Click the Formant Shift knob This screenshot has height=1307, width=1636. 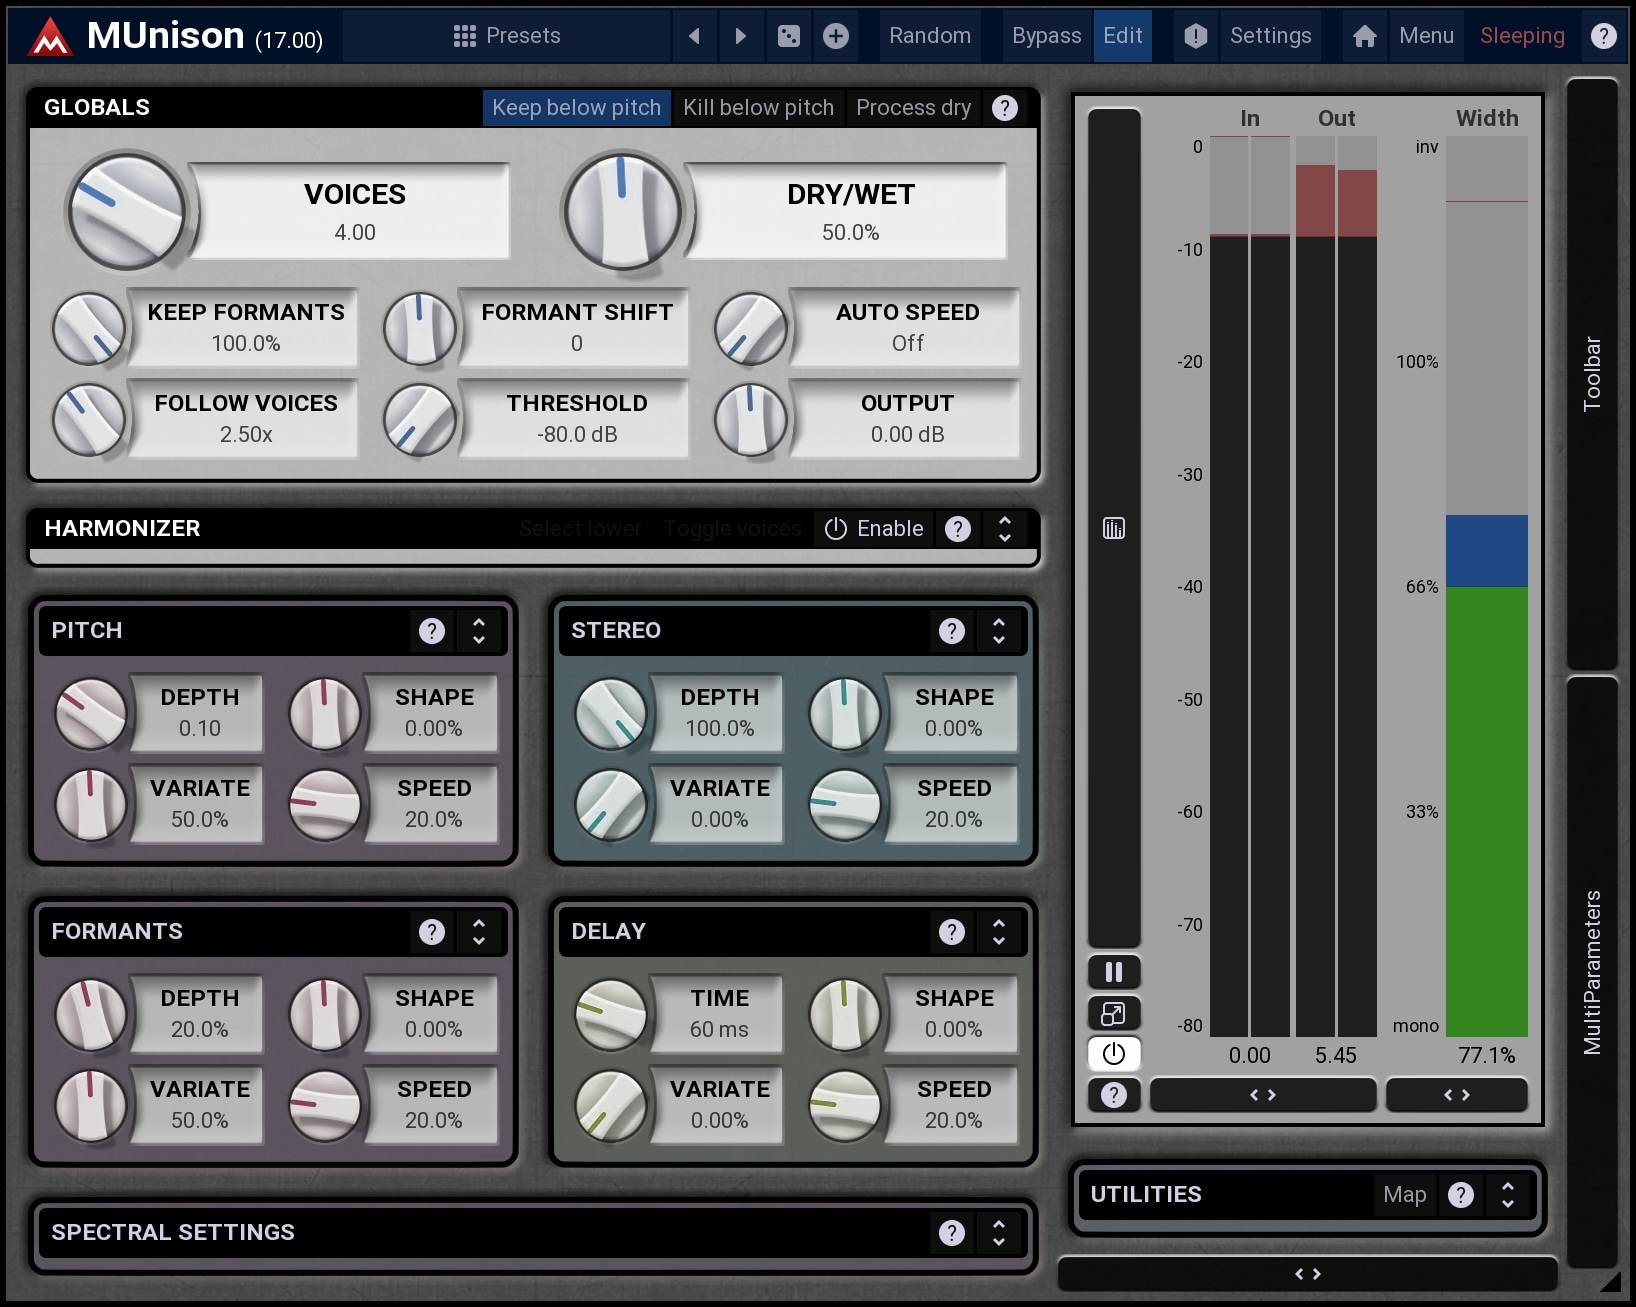click(x=420, y=328)
